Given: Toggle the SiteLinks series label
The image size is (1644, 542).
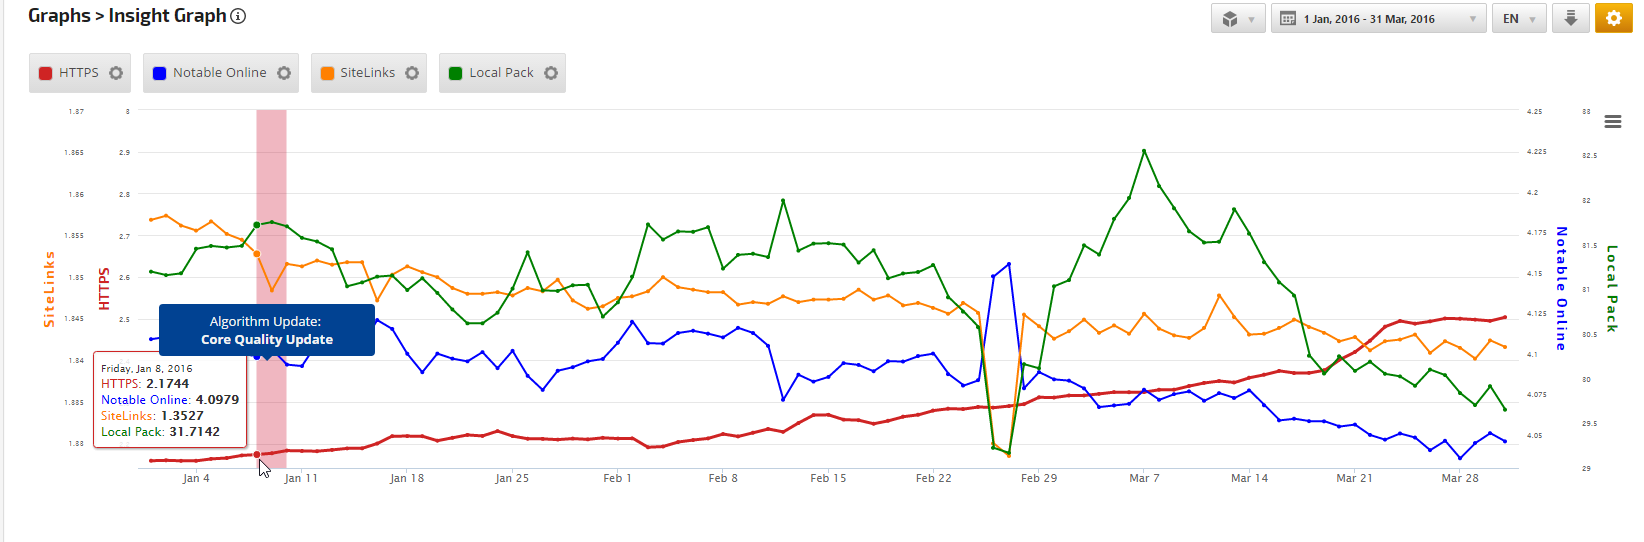Looking at the screenshot, I should [x=367, y=73].
